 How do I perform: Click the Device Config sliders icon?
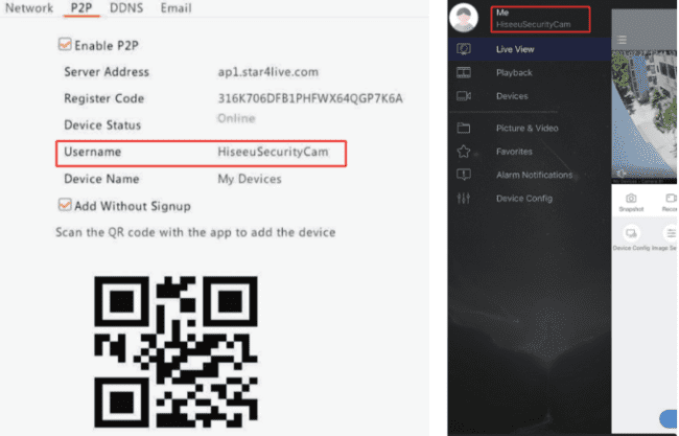[x=464, y=199]
